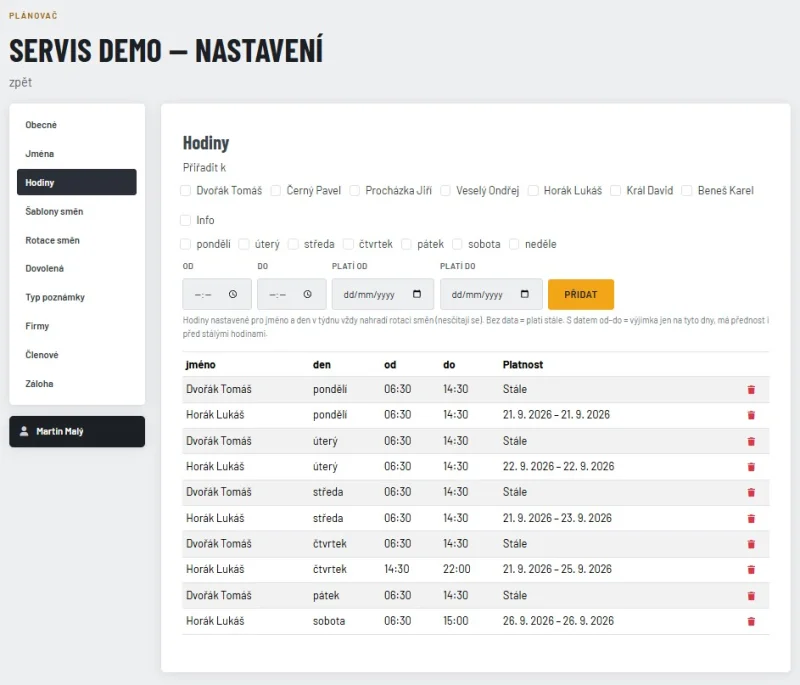800x685 pixels.
Task: Open Šablony směn in the sidebar
Action: (77, 211)
